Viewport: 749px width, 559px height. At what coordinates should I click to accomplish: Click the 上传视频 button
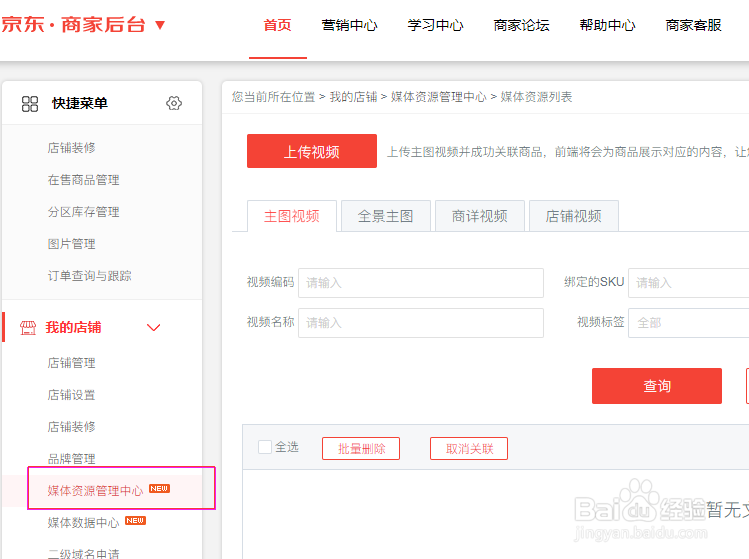312,151
